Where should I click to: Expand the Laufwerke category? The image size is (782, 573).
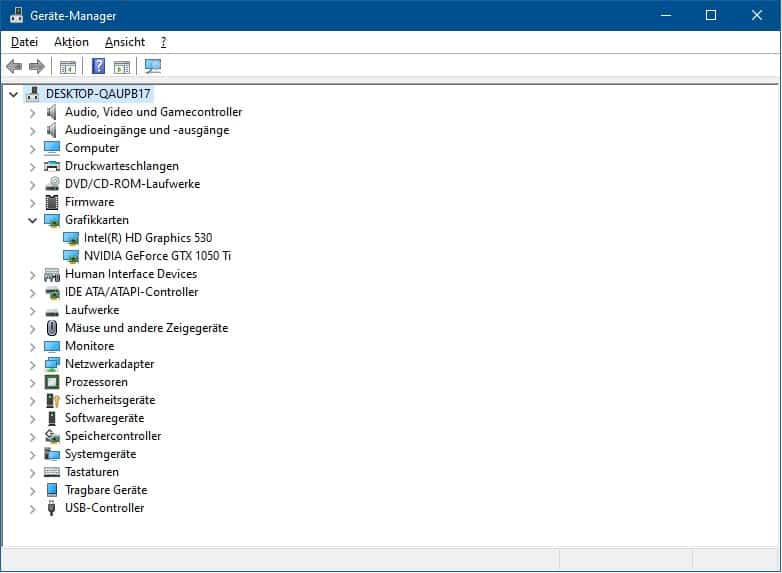(x=32, y=311)
